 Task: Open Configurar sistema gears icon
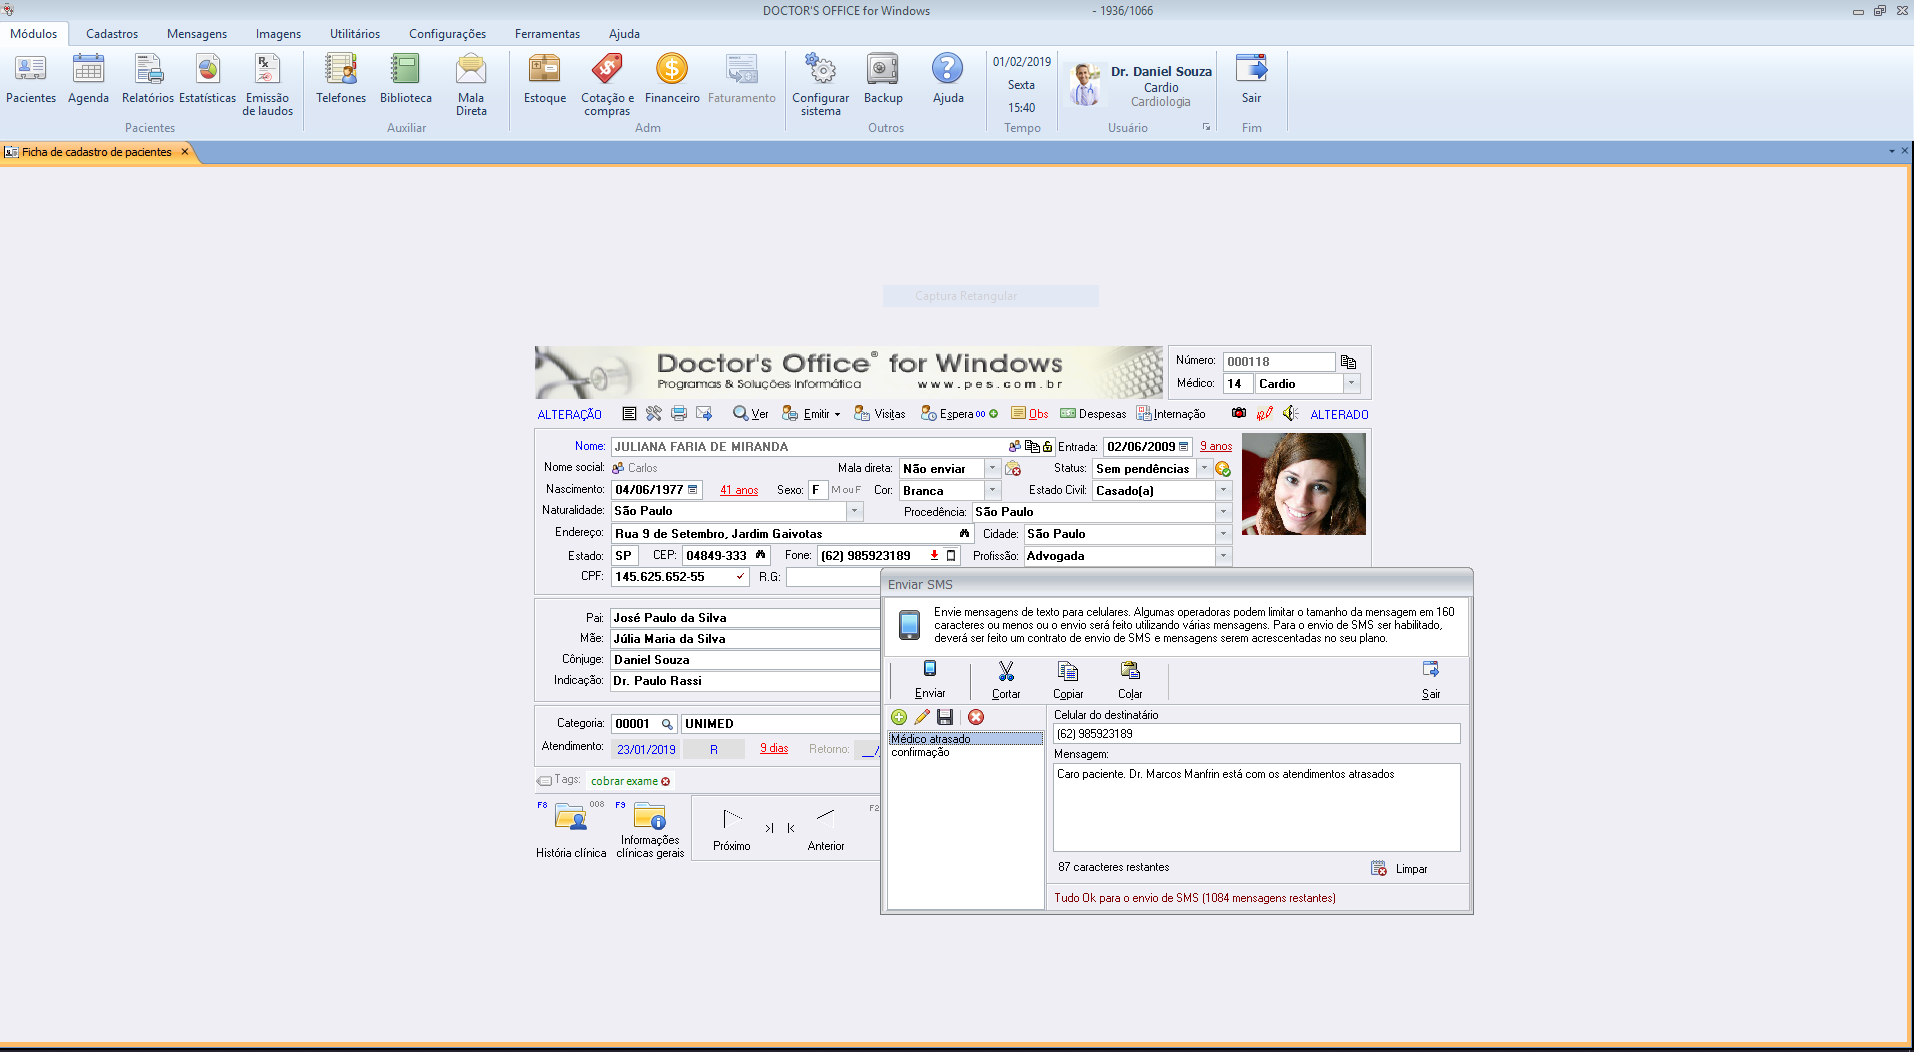820,85
